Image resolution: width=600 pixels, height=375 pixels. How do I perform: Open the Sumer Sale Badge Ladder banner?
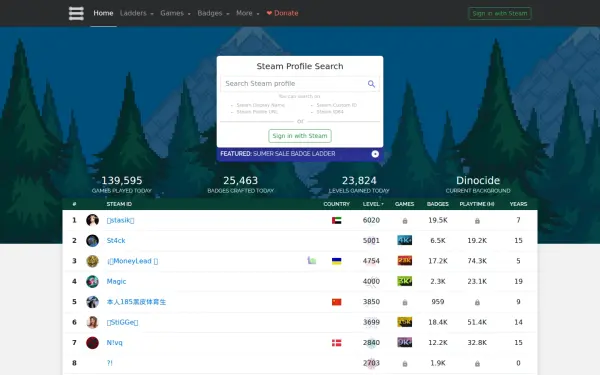click(300, 154)
